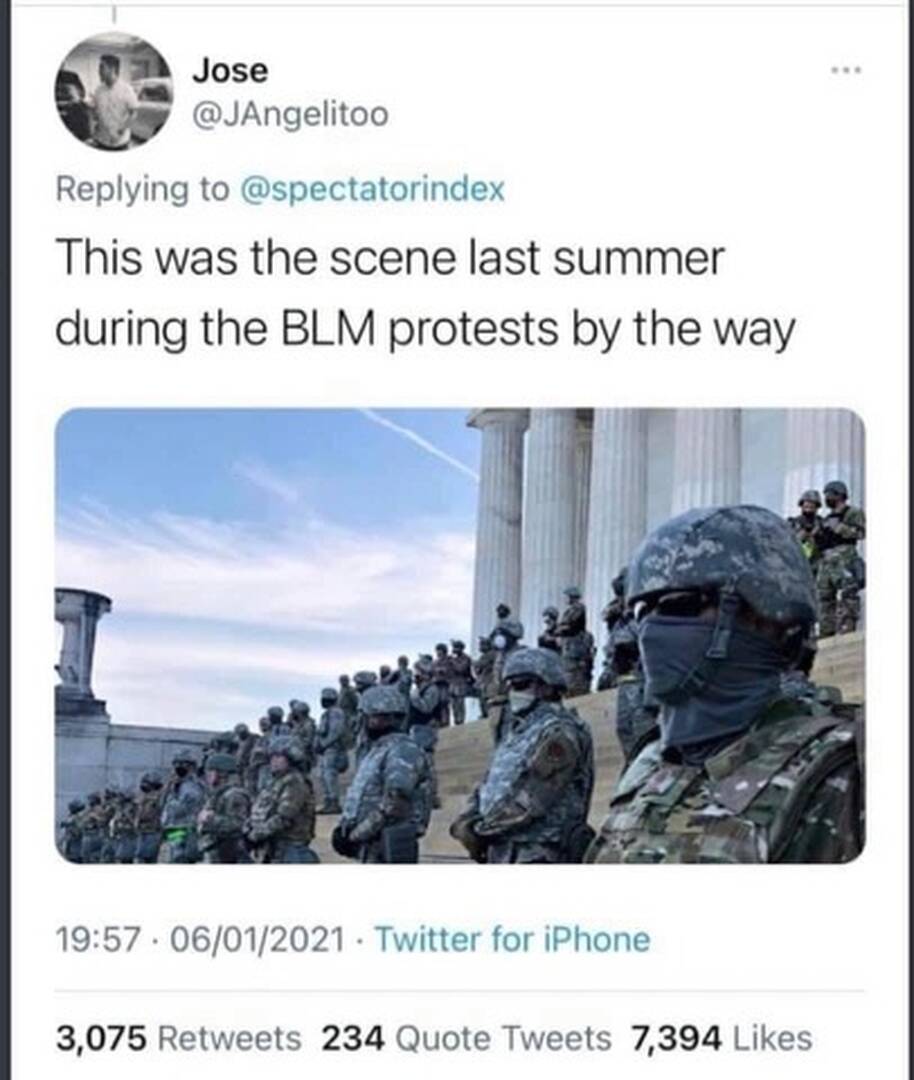Open the Twitter for iPhone source link
This screenshot has width=914, height=1080.
coord(512,939)
